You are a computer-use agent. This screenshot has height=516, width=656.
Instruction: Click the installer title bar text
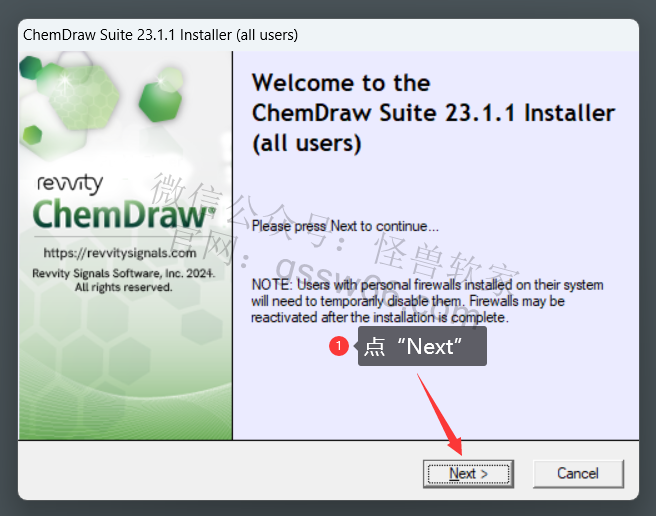coord(161,35)
